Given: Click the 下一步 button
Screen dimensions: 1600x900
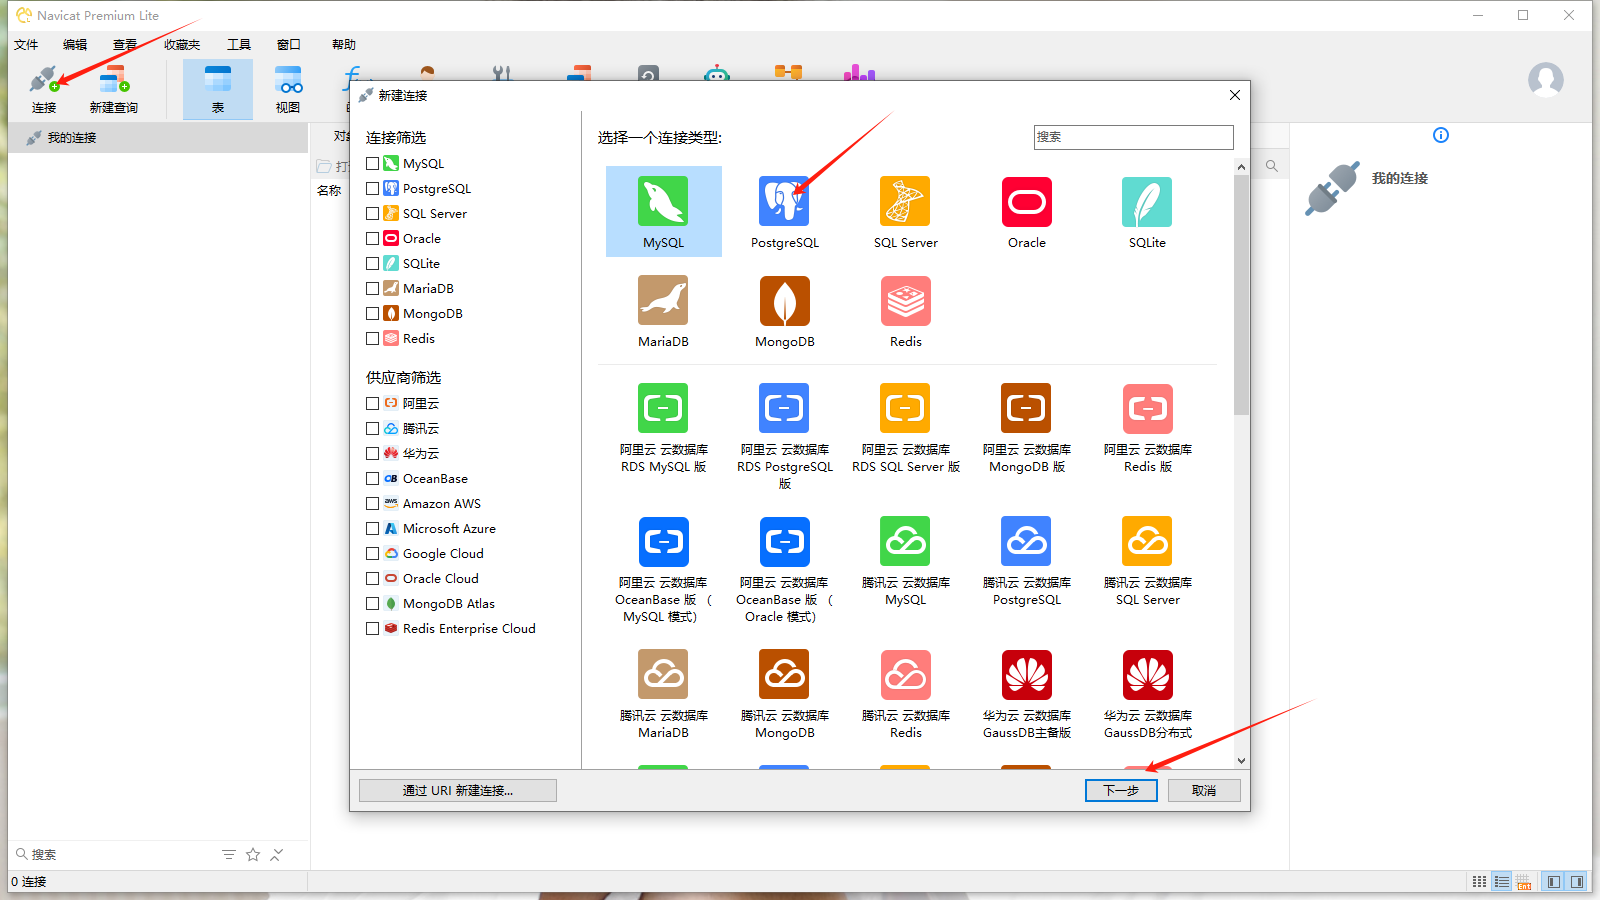Looking at the screenshot, I should pos(1121,790).
